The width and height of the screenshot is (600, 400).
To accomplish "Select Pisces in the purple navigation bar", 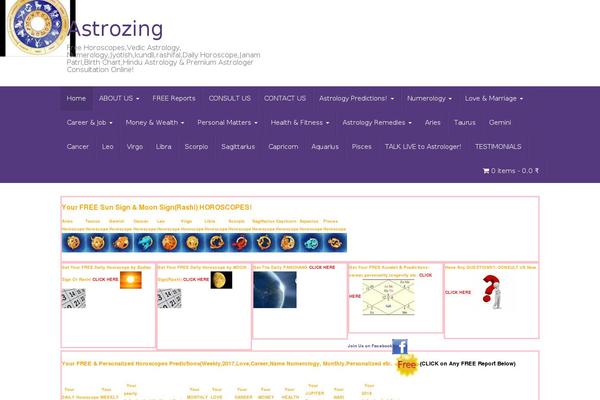I will pos(362,147).
